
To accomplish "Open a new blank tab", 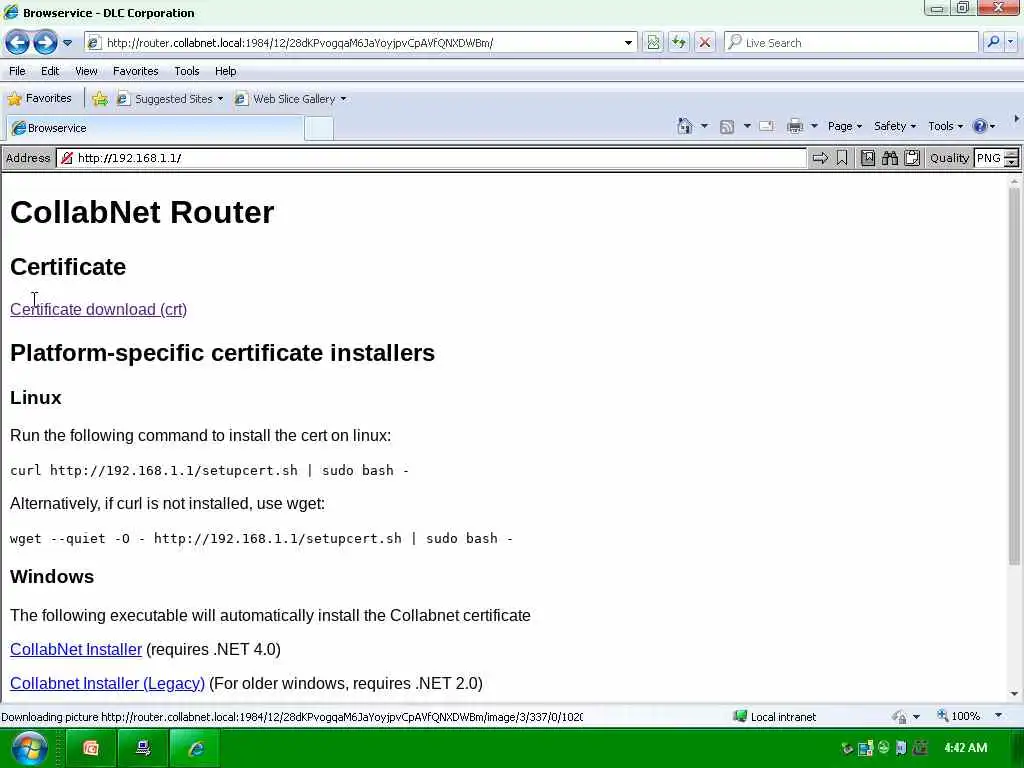I will point(319,129).
